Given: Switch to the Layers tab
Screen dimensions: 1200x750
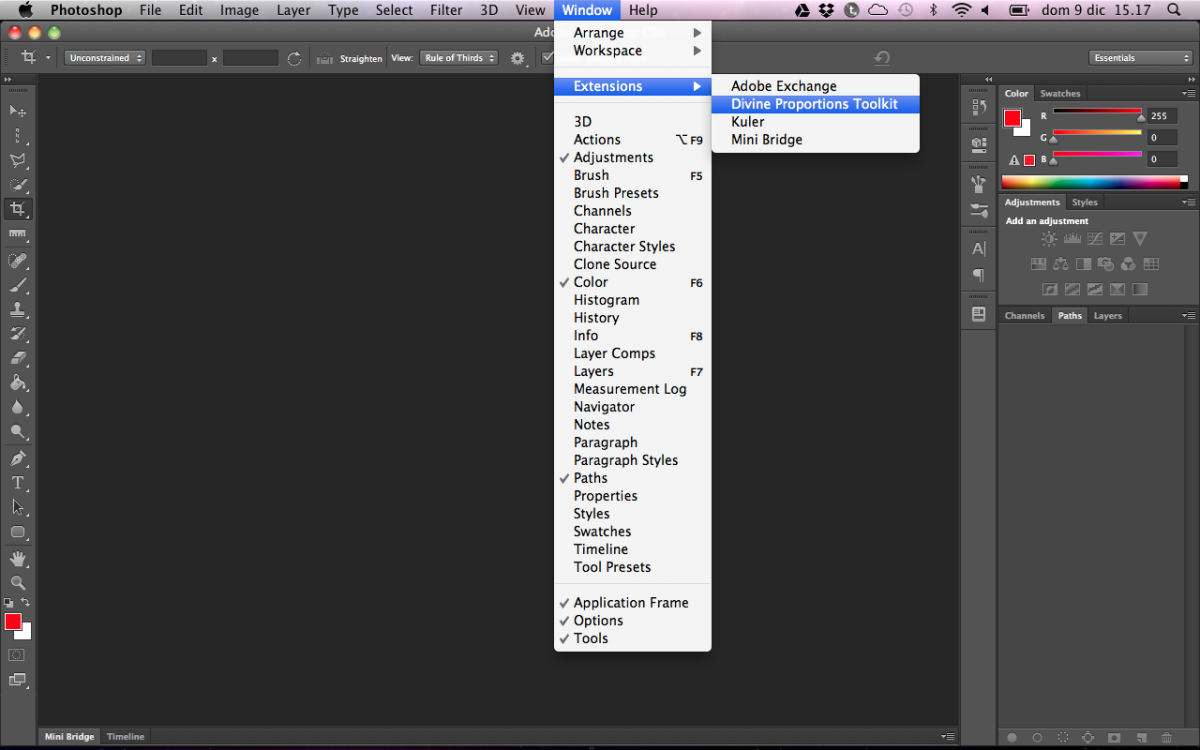Looking at the screenshot, I should coord(1107,315).
